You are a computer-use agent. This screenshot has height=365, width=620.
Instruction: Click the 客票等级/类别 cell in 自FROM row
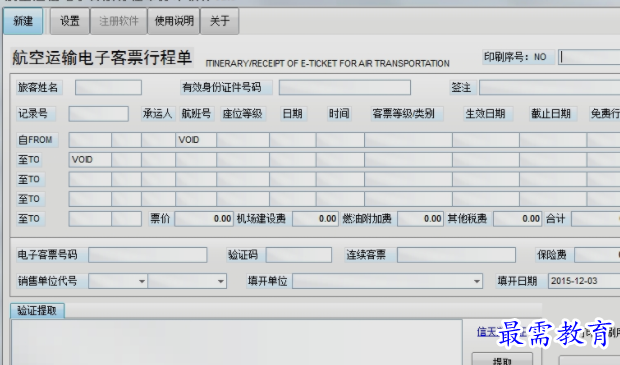408,140
